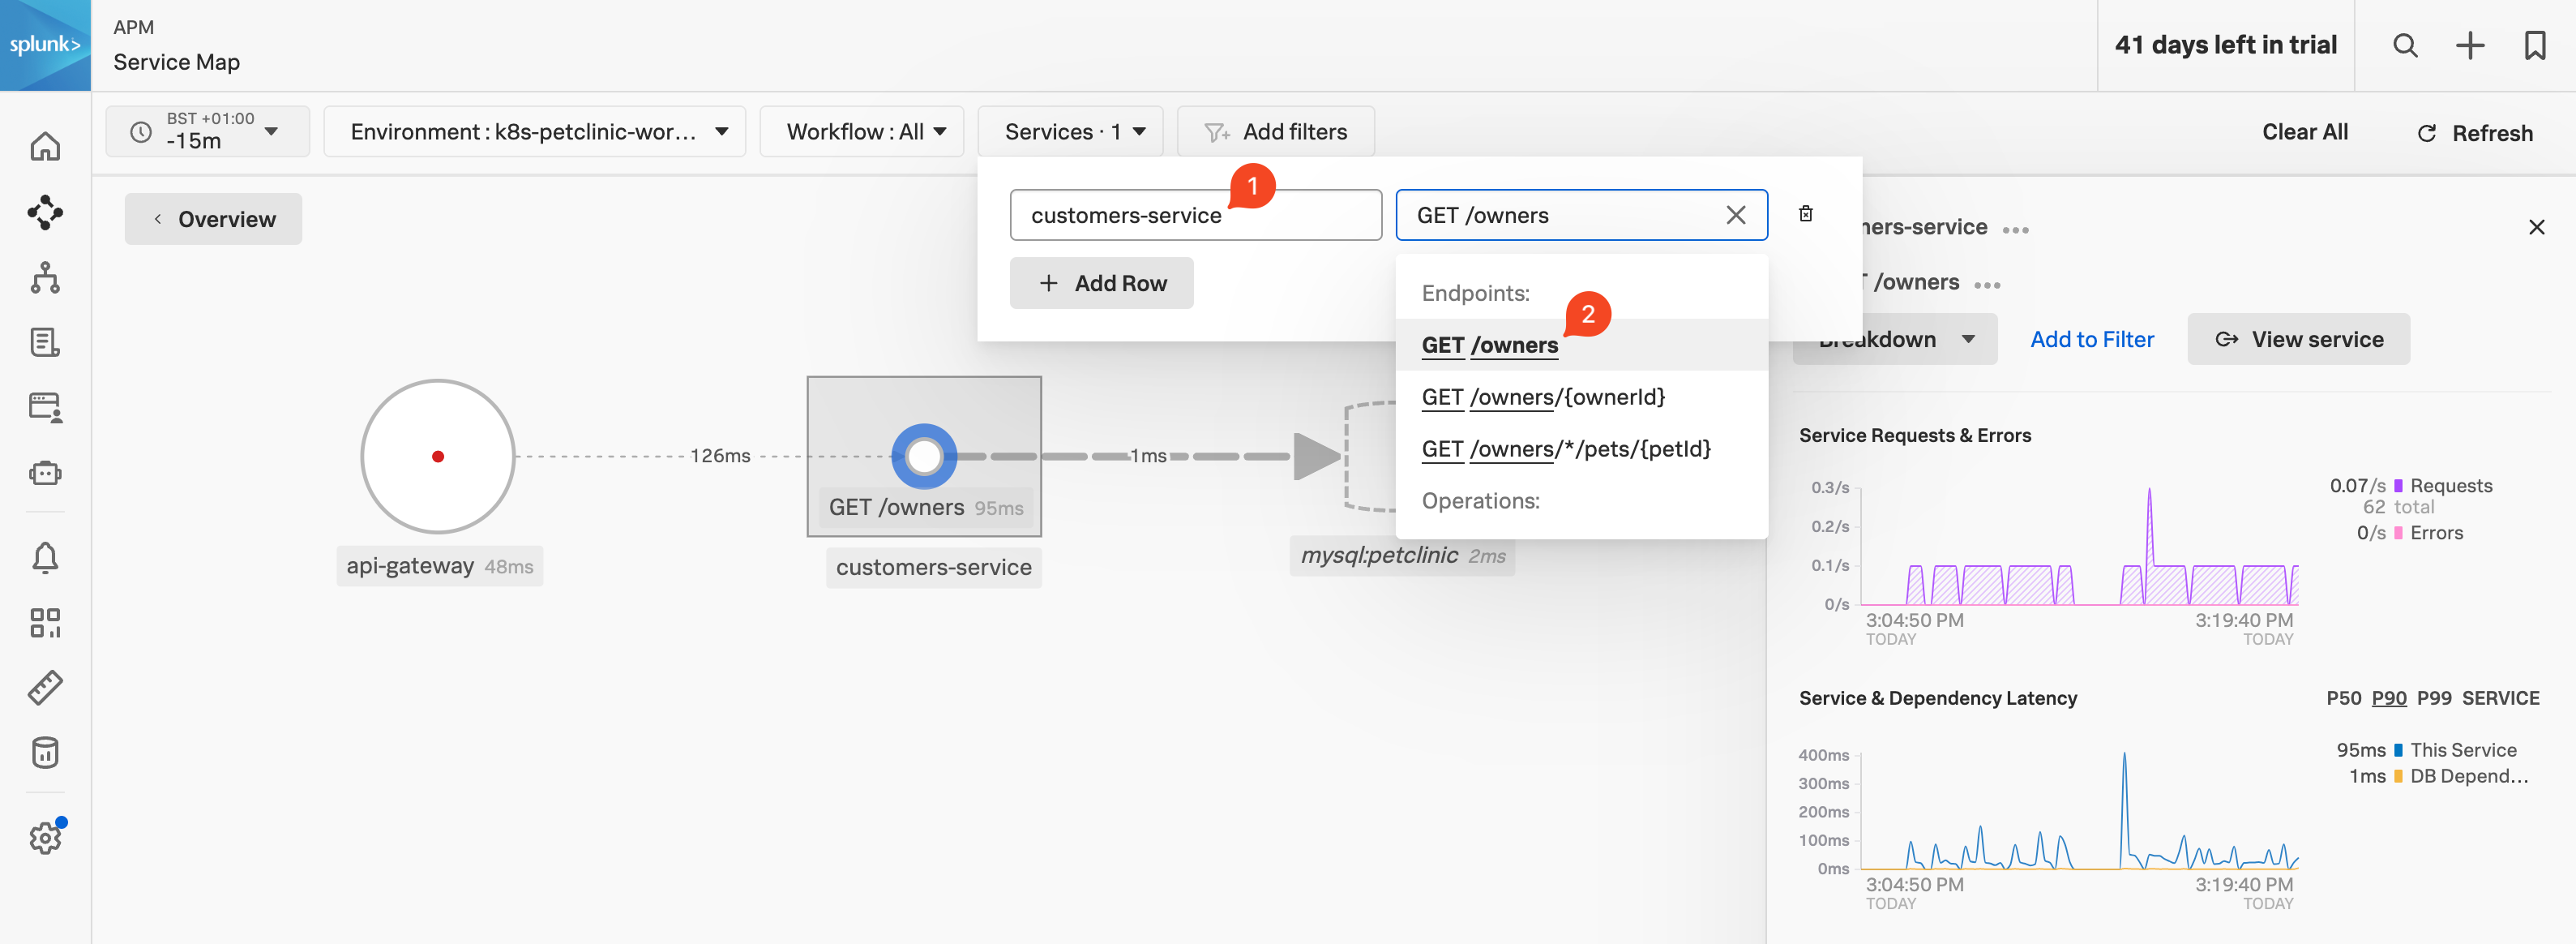Click the bookmarks icon top right
2576x944 pixels.
coord(2535,46)
